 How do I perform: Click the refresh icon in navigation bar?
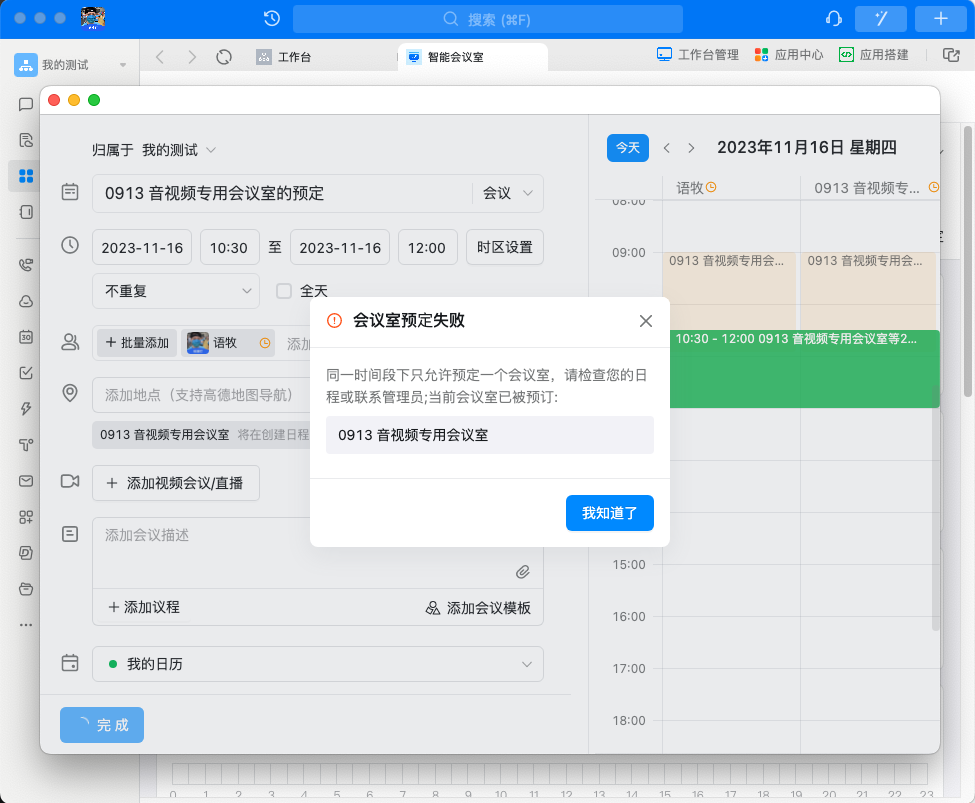224,57
